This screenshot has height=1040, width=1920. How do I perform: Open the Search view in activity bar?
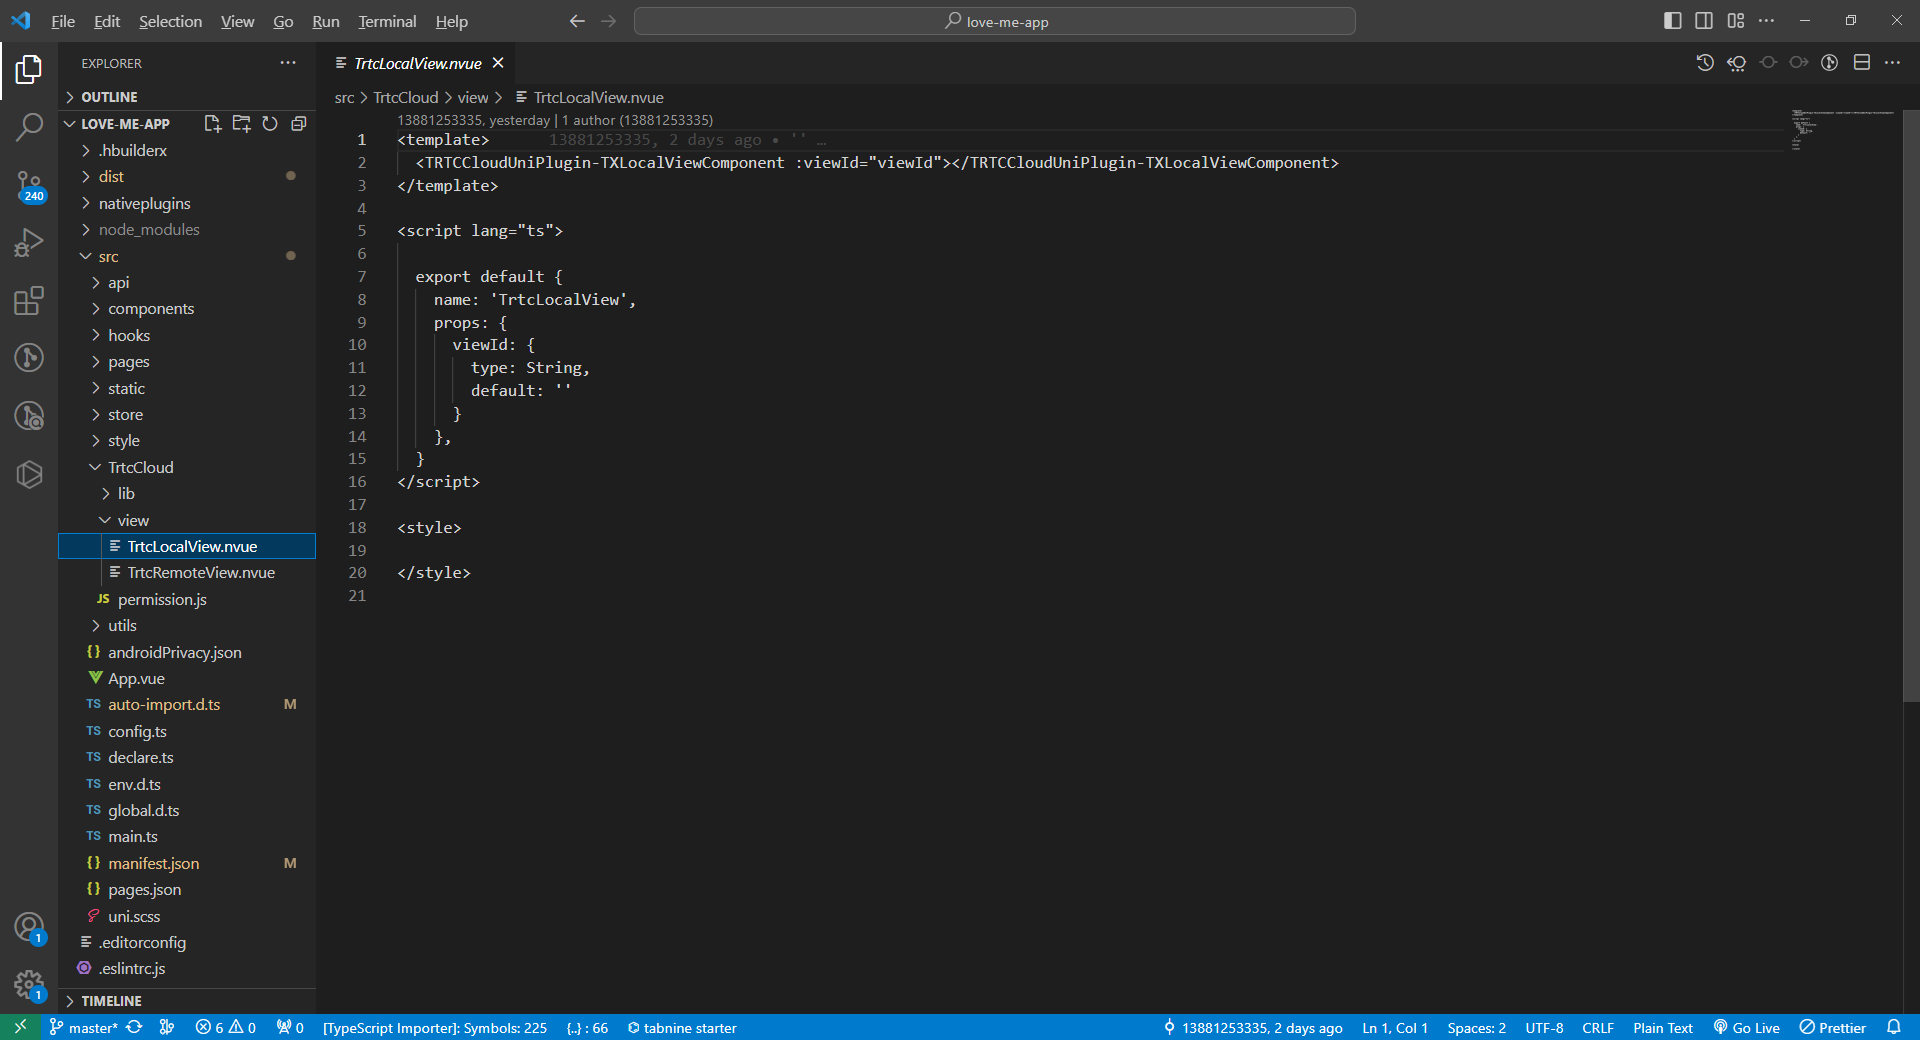click(29, 127)
